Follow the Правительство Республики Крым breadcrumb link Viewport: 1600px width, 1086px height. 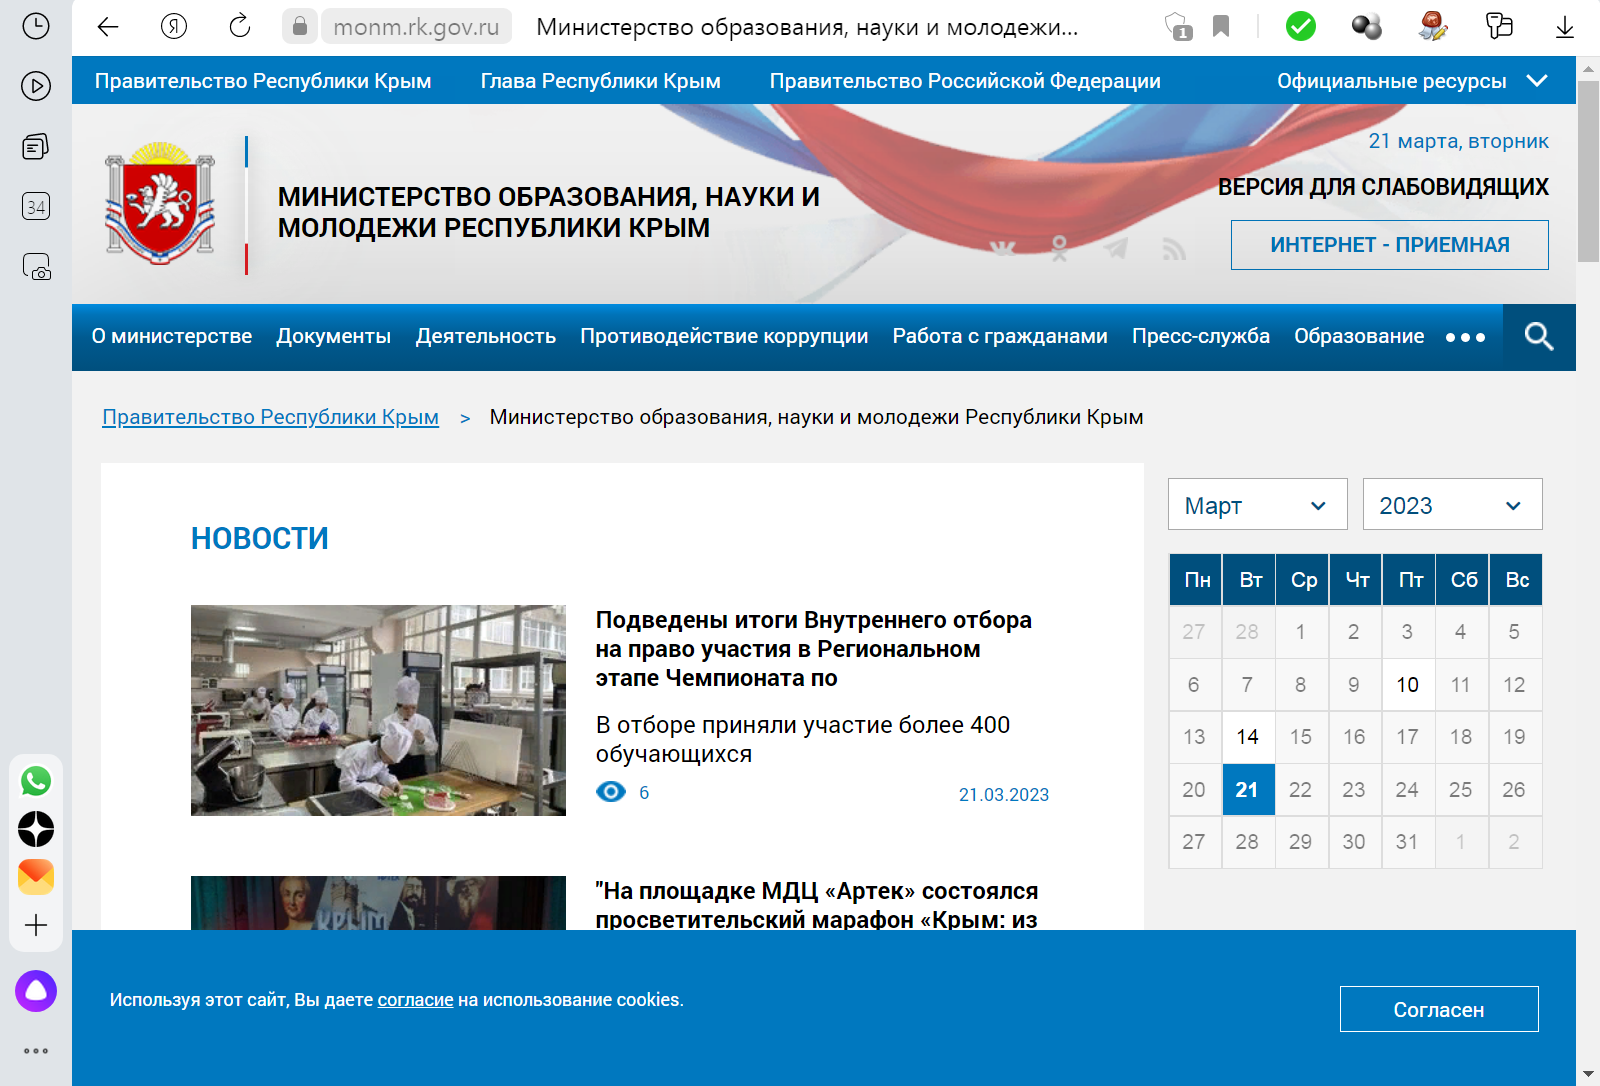click(x=270, y=417)
